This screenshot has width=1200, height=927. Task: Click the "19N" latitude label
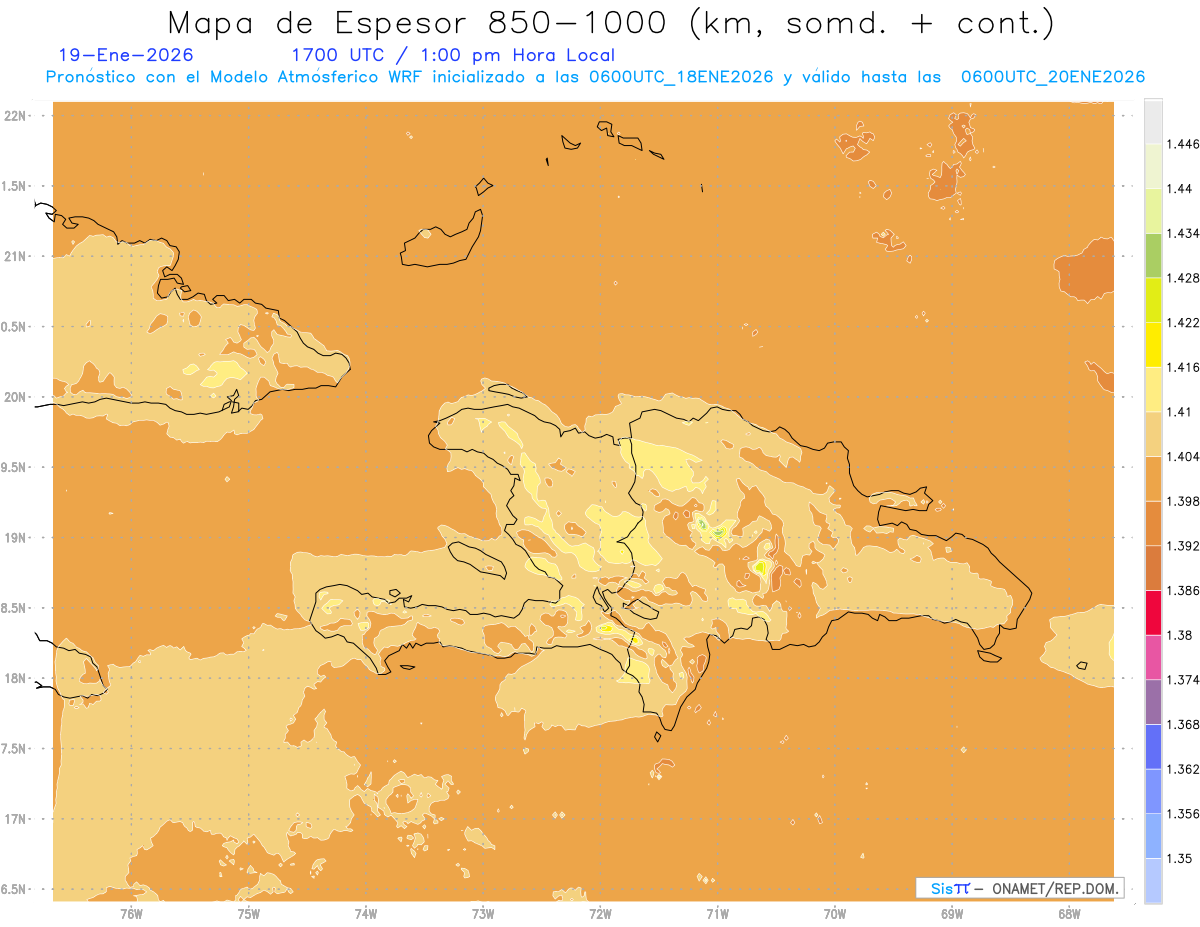pos(15,537)
